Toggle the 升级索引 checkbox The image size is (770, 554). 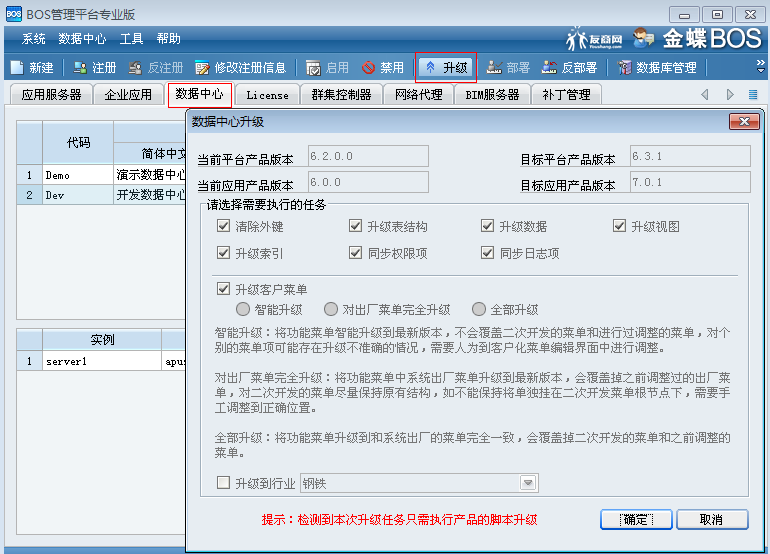(223, 253)
